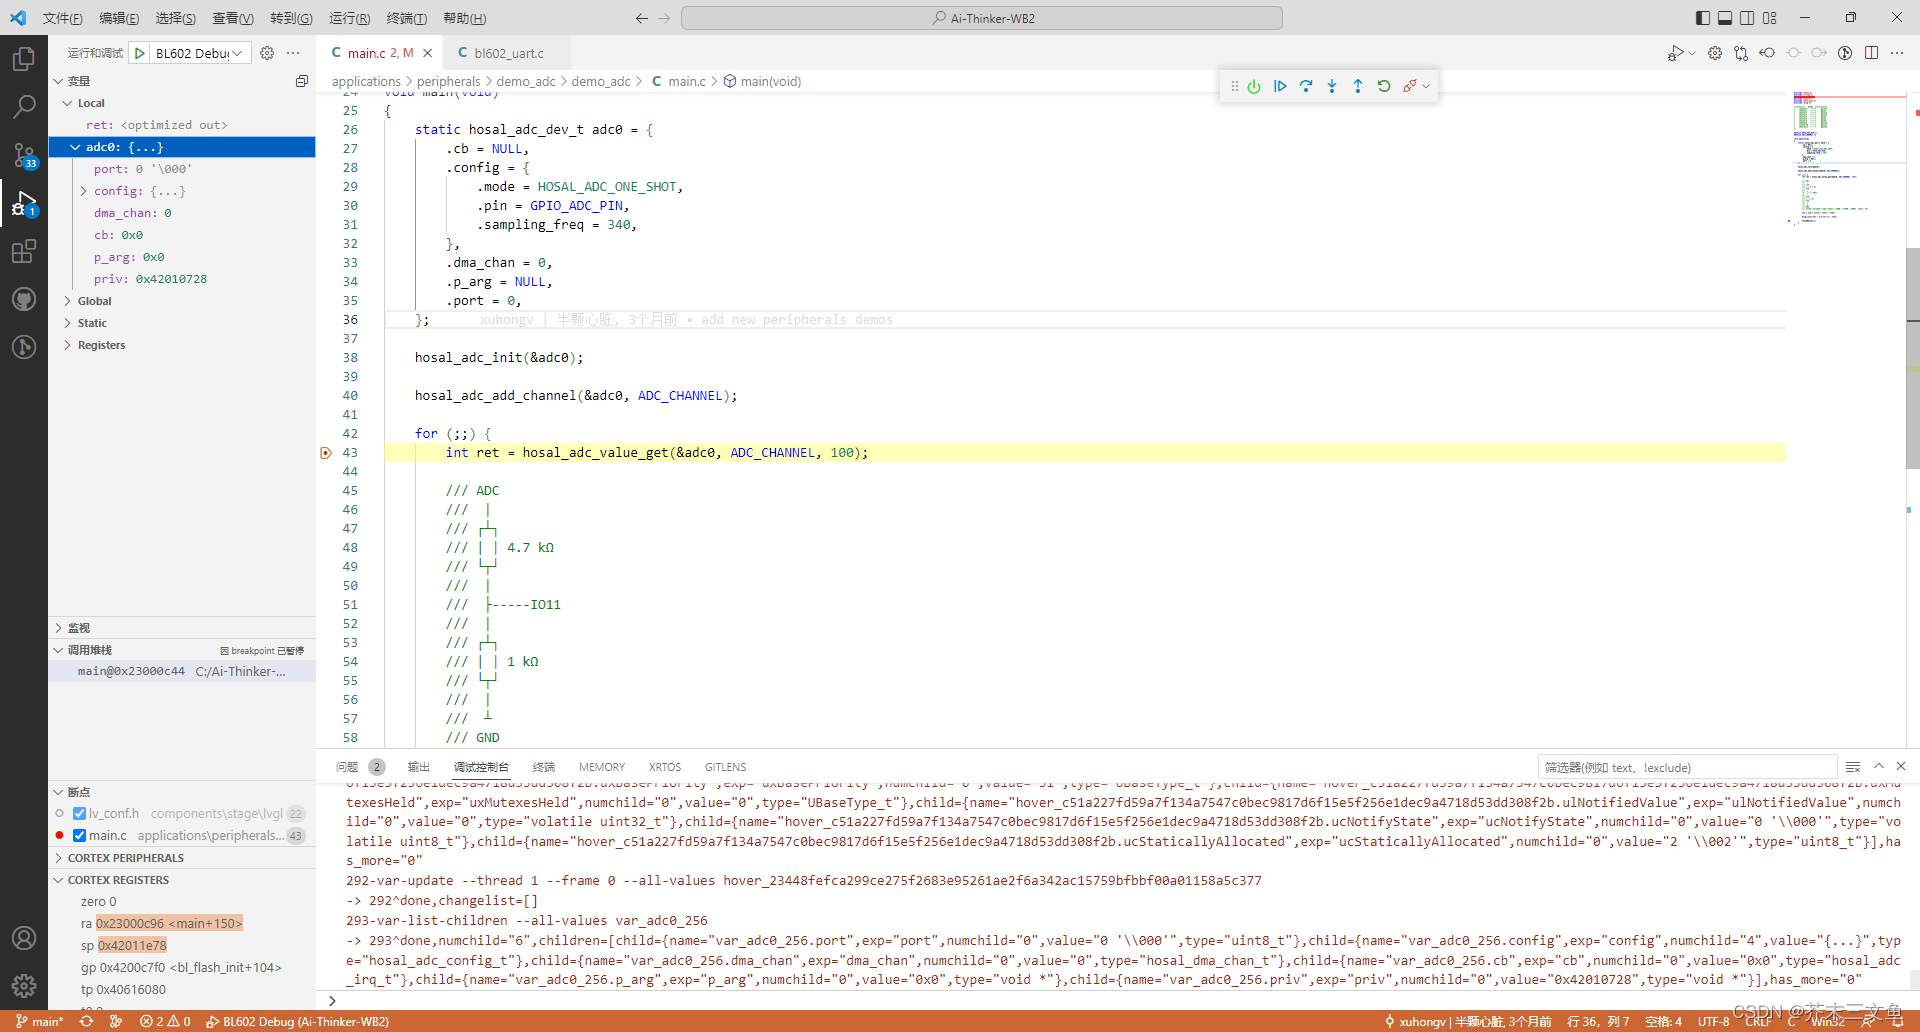Open the 文件(F) menu

point(62,18)
